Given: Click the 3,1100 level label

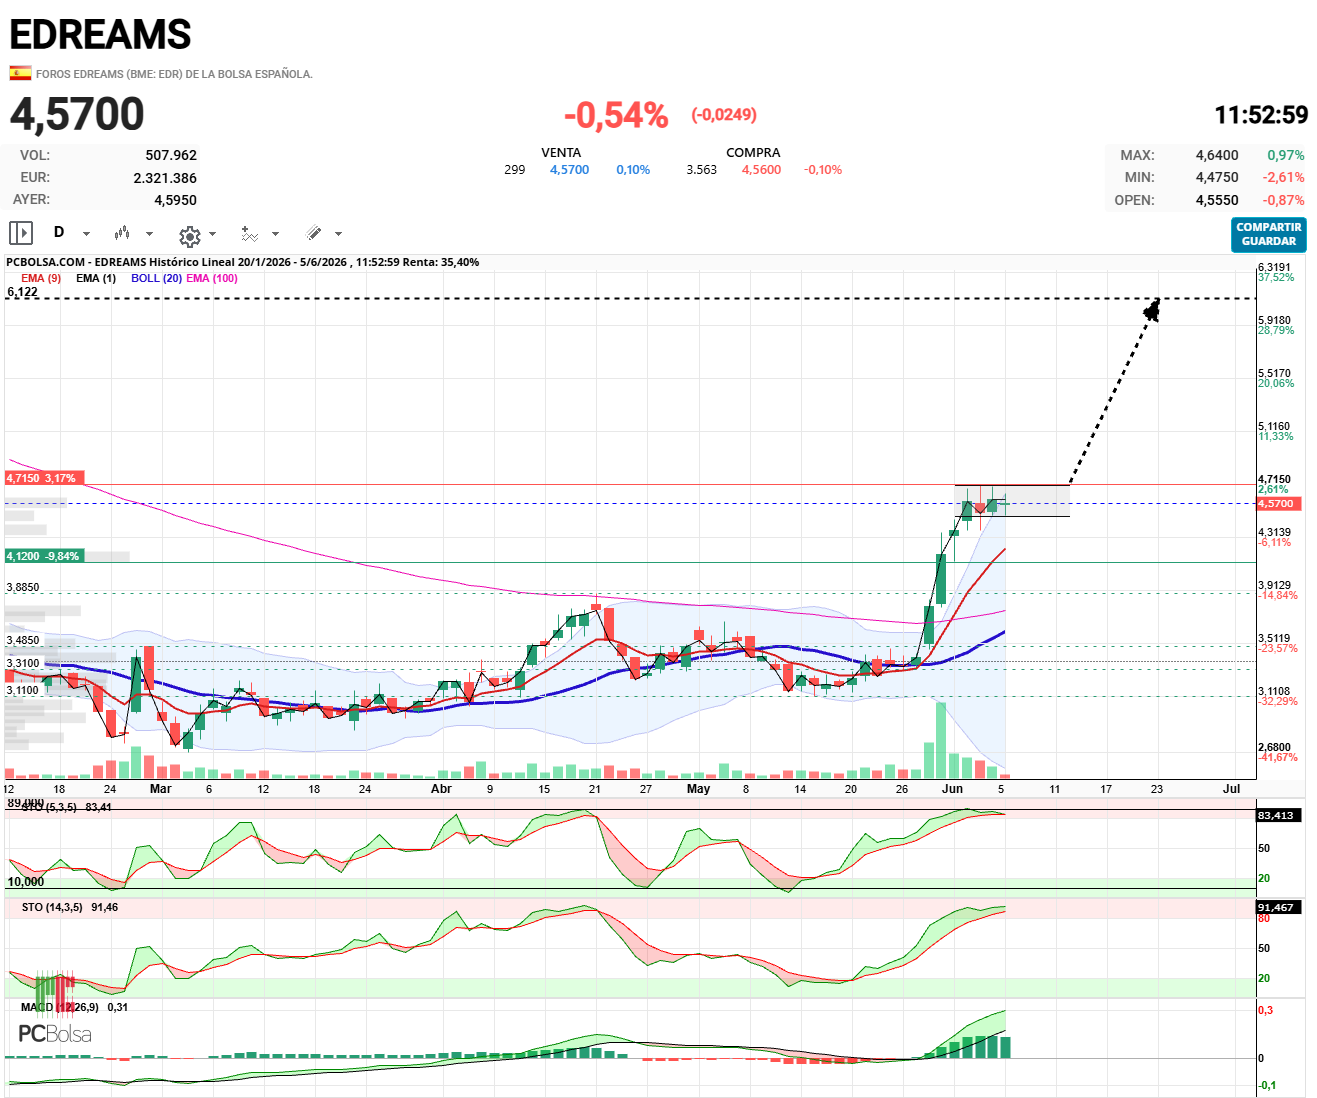Looking at the screenshot, I should (23, 690).
